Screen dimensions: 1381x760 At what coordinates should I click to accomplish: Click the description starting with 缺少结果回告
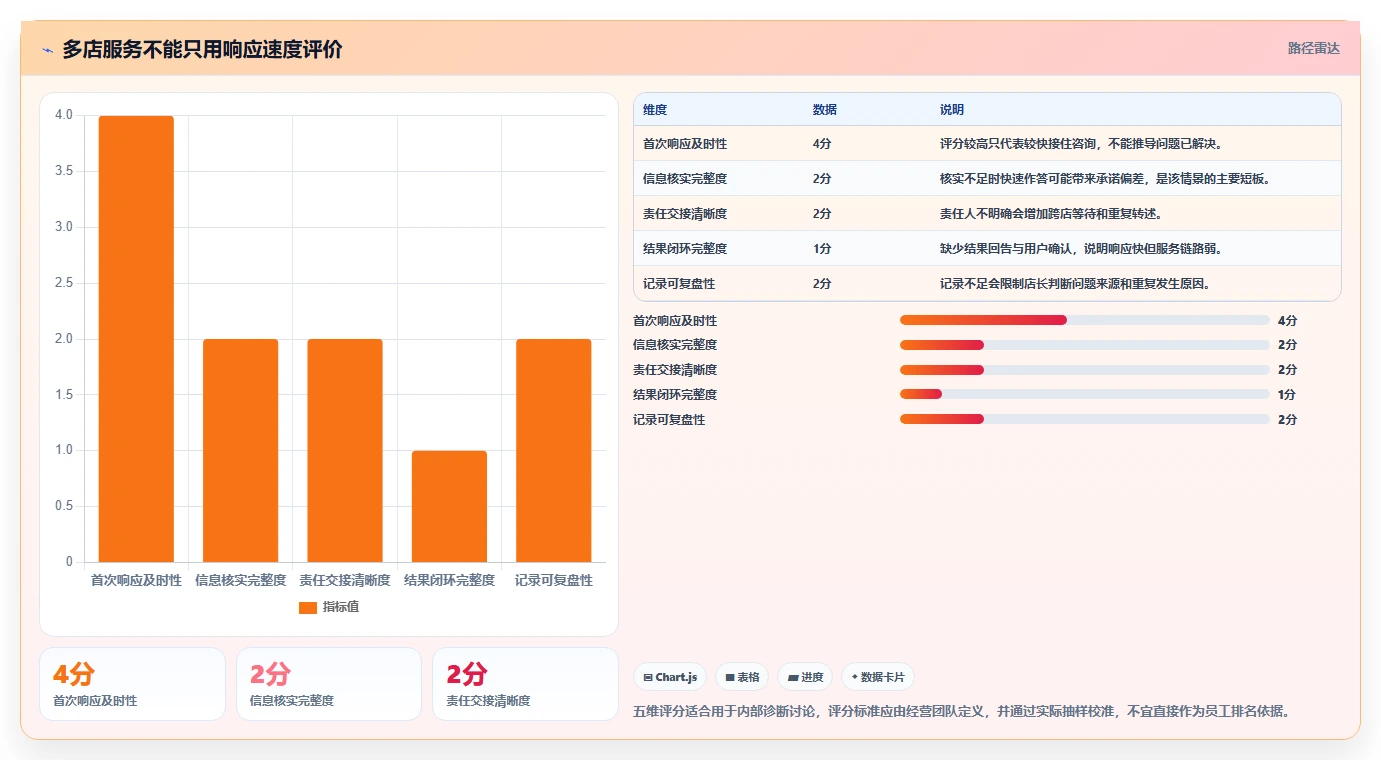tap(1081, 249)
